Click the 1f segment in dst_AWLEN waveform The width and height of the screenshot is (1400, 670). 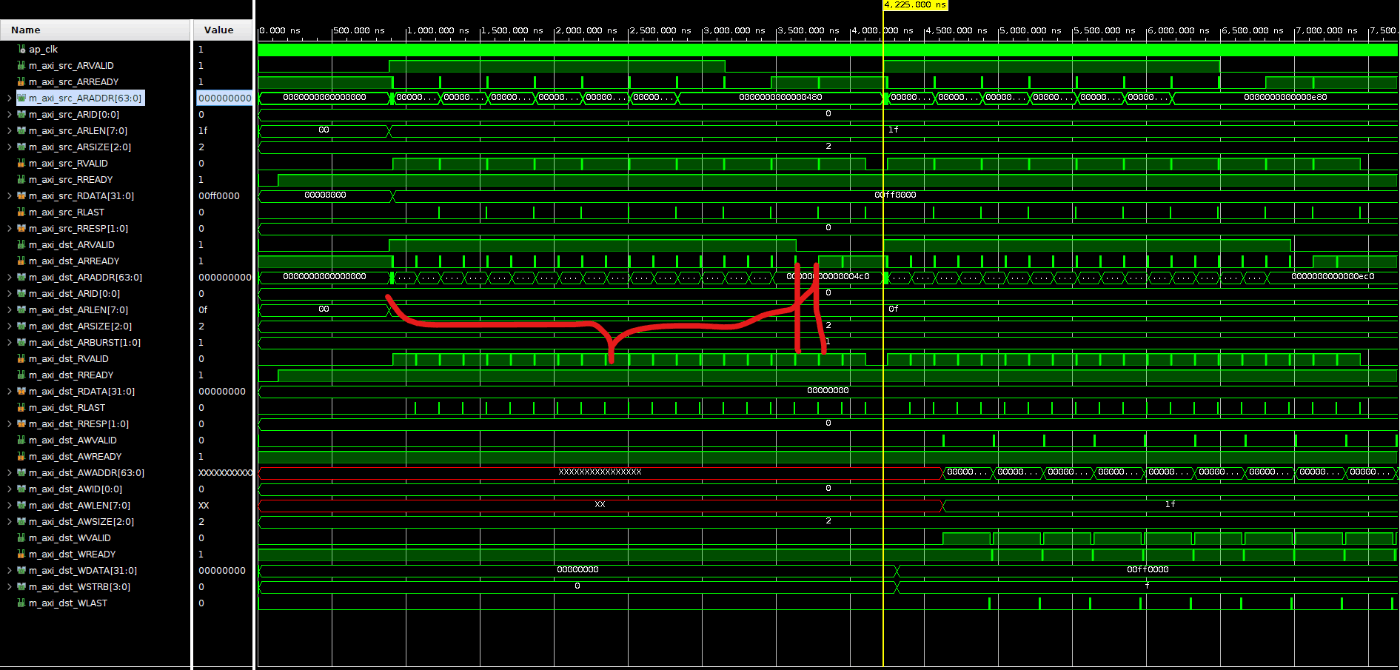(x=1170, y=505)
